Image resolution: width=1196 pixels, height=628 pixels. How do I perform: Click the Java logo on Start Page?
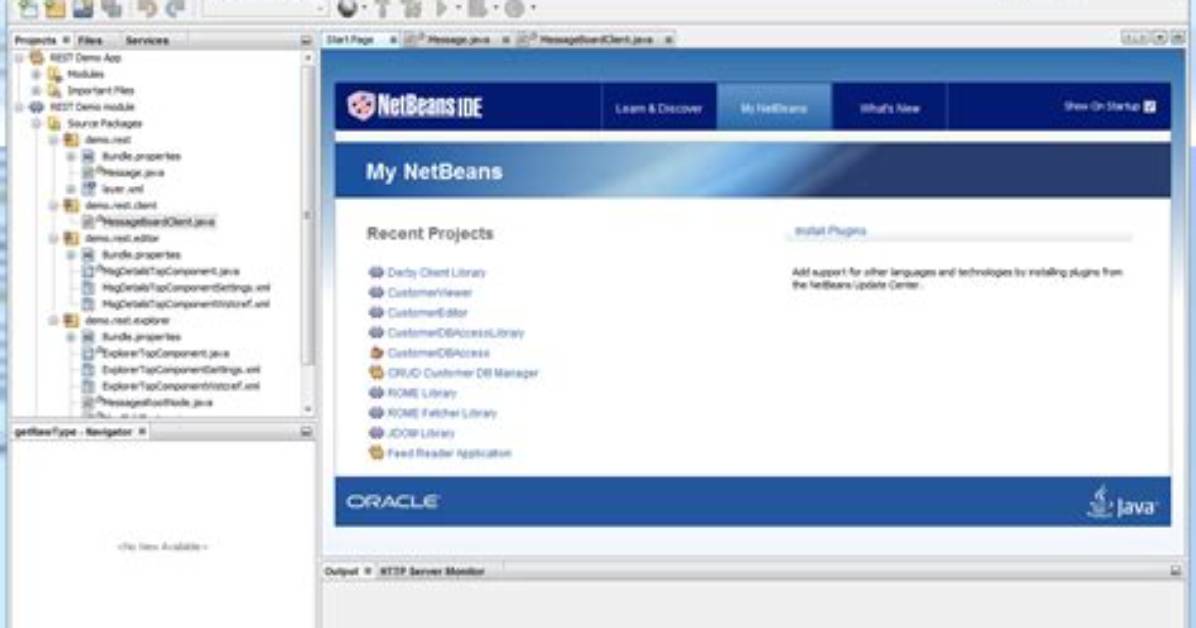[1121, 503]
